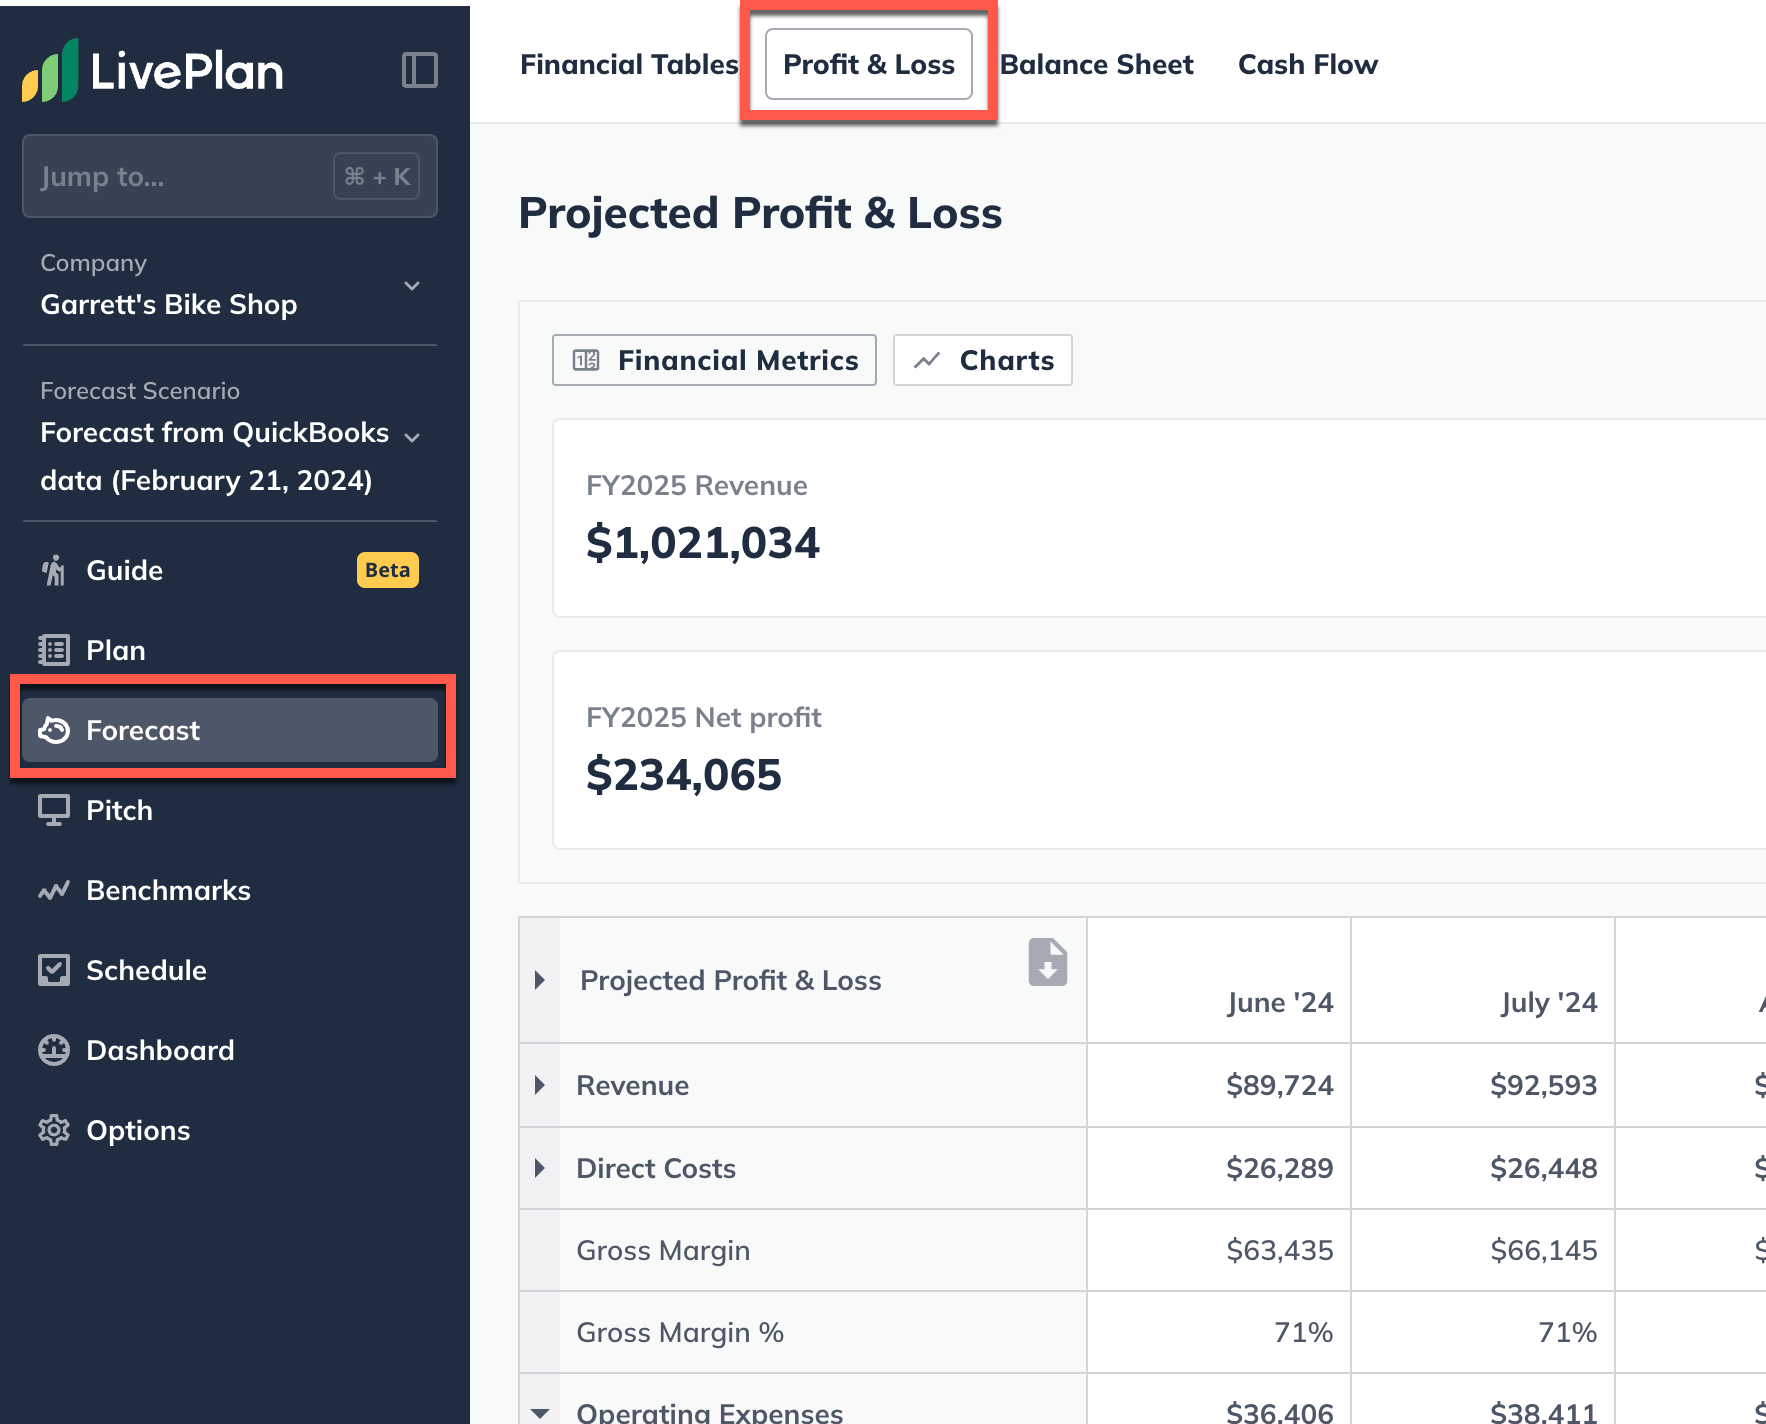1766x1424 pixels.
Task: Select July '24 Direct Costs cell $26,448
Action: click(1483, 1168)
